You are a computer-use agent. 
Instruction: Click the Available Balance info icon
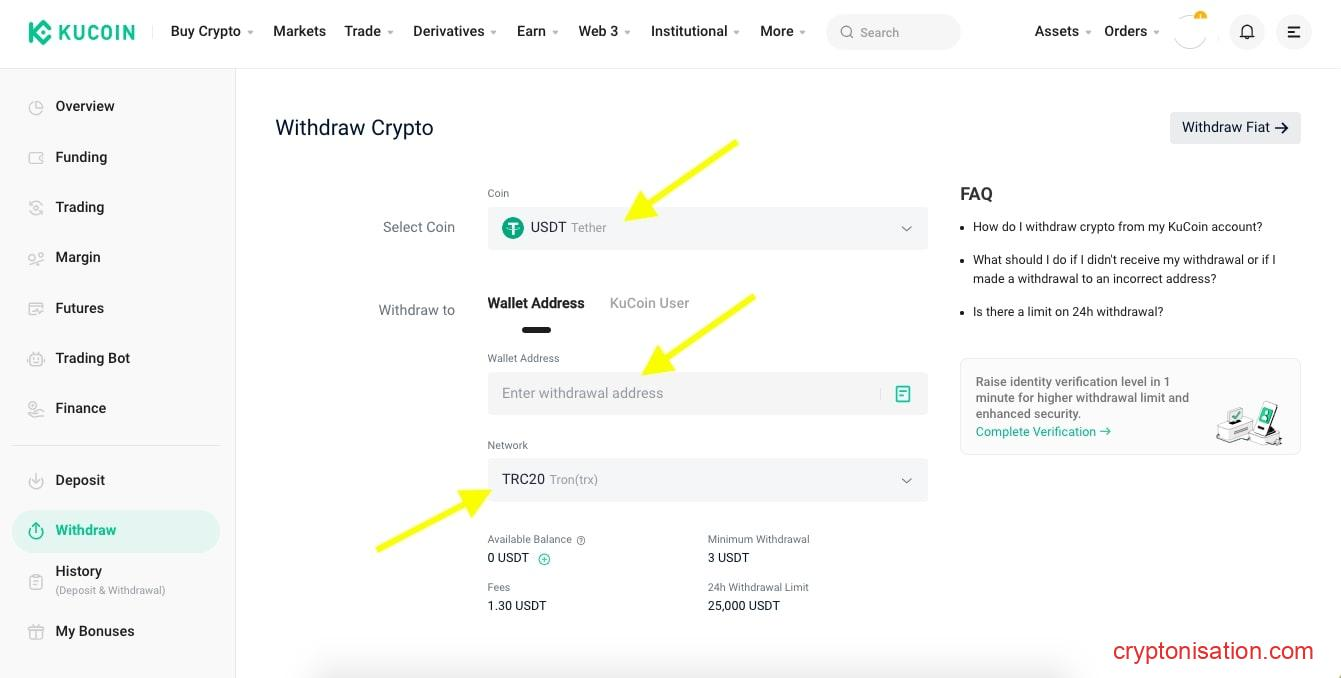point(581,540)
